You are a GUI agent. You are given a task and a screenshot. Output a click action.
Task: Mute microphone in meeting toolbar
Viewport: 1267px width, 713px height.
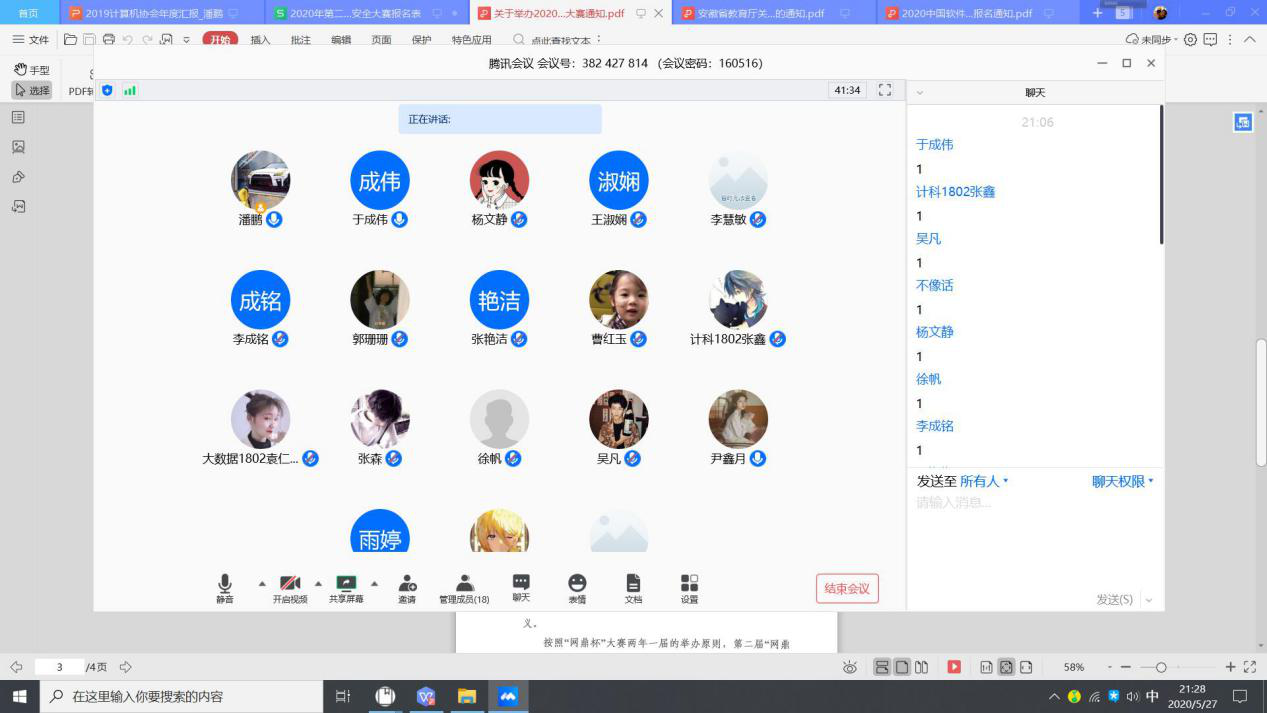[225, 588]
